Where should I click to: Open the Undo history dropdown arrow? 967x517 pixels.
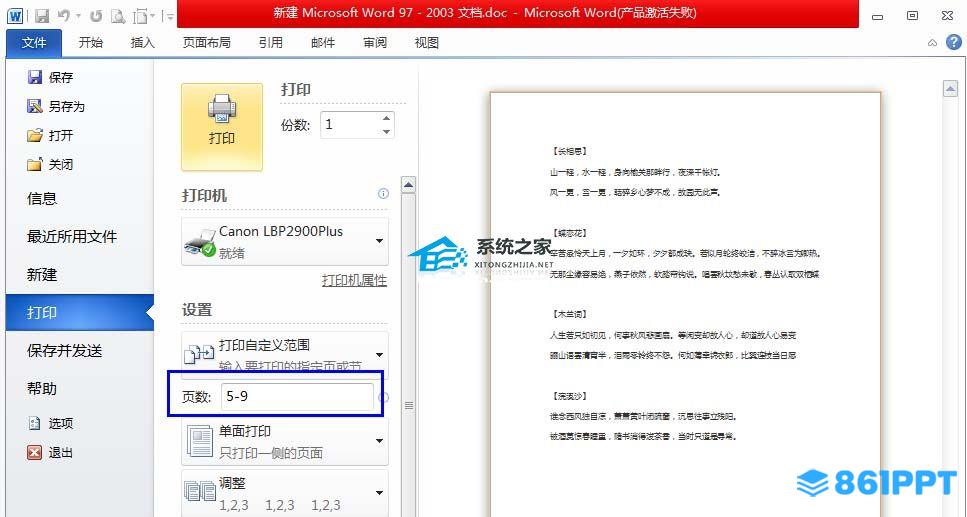(78, 17)
